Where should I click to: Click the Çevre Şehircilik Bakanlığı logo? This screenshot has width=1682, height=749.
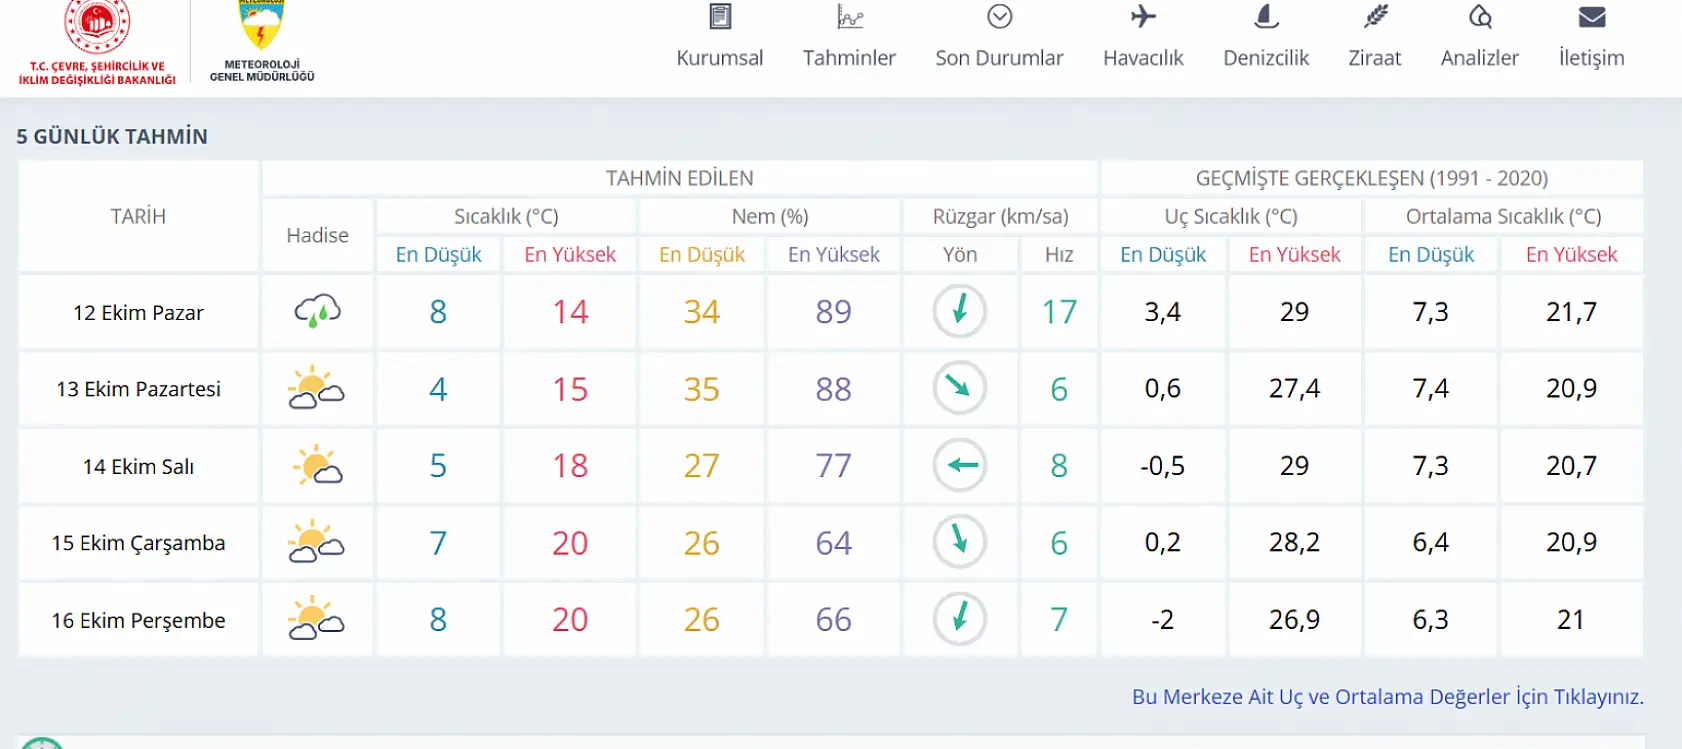coord(97,40)
